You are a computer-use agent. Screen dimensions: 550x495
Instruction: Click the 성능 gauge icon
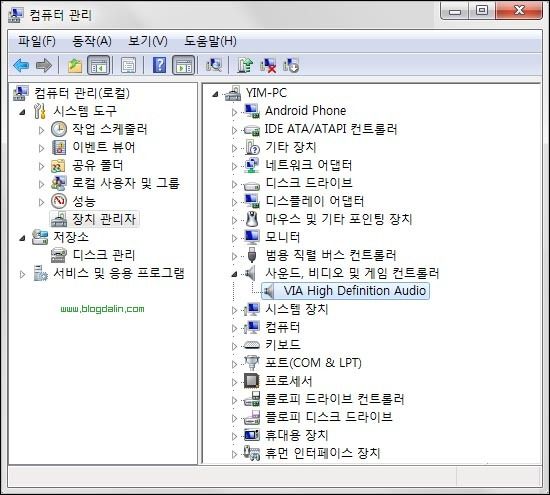[x=59, y=201]
